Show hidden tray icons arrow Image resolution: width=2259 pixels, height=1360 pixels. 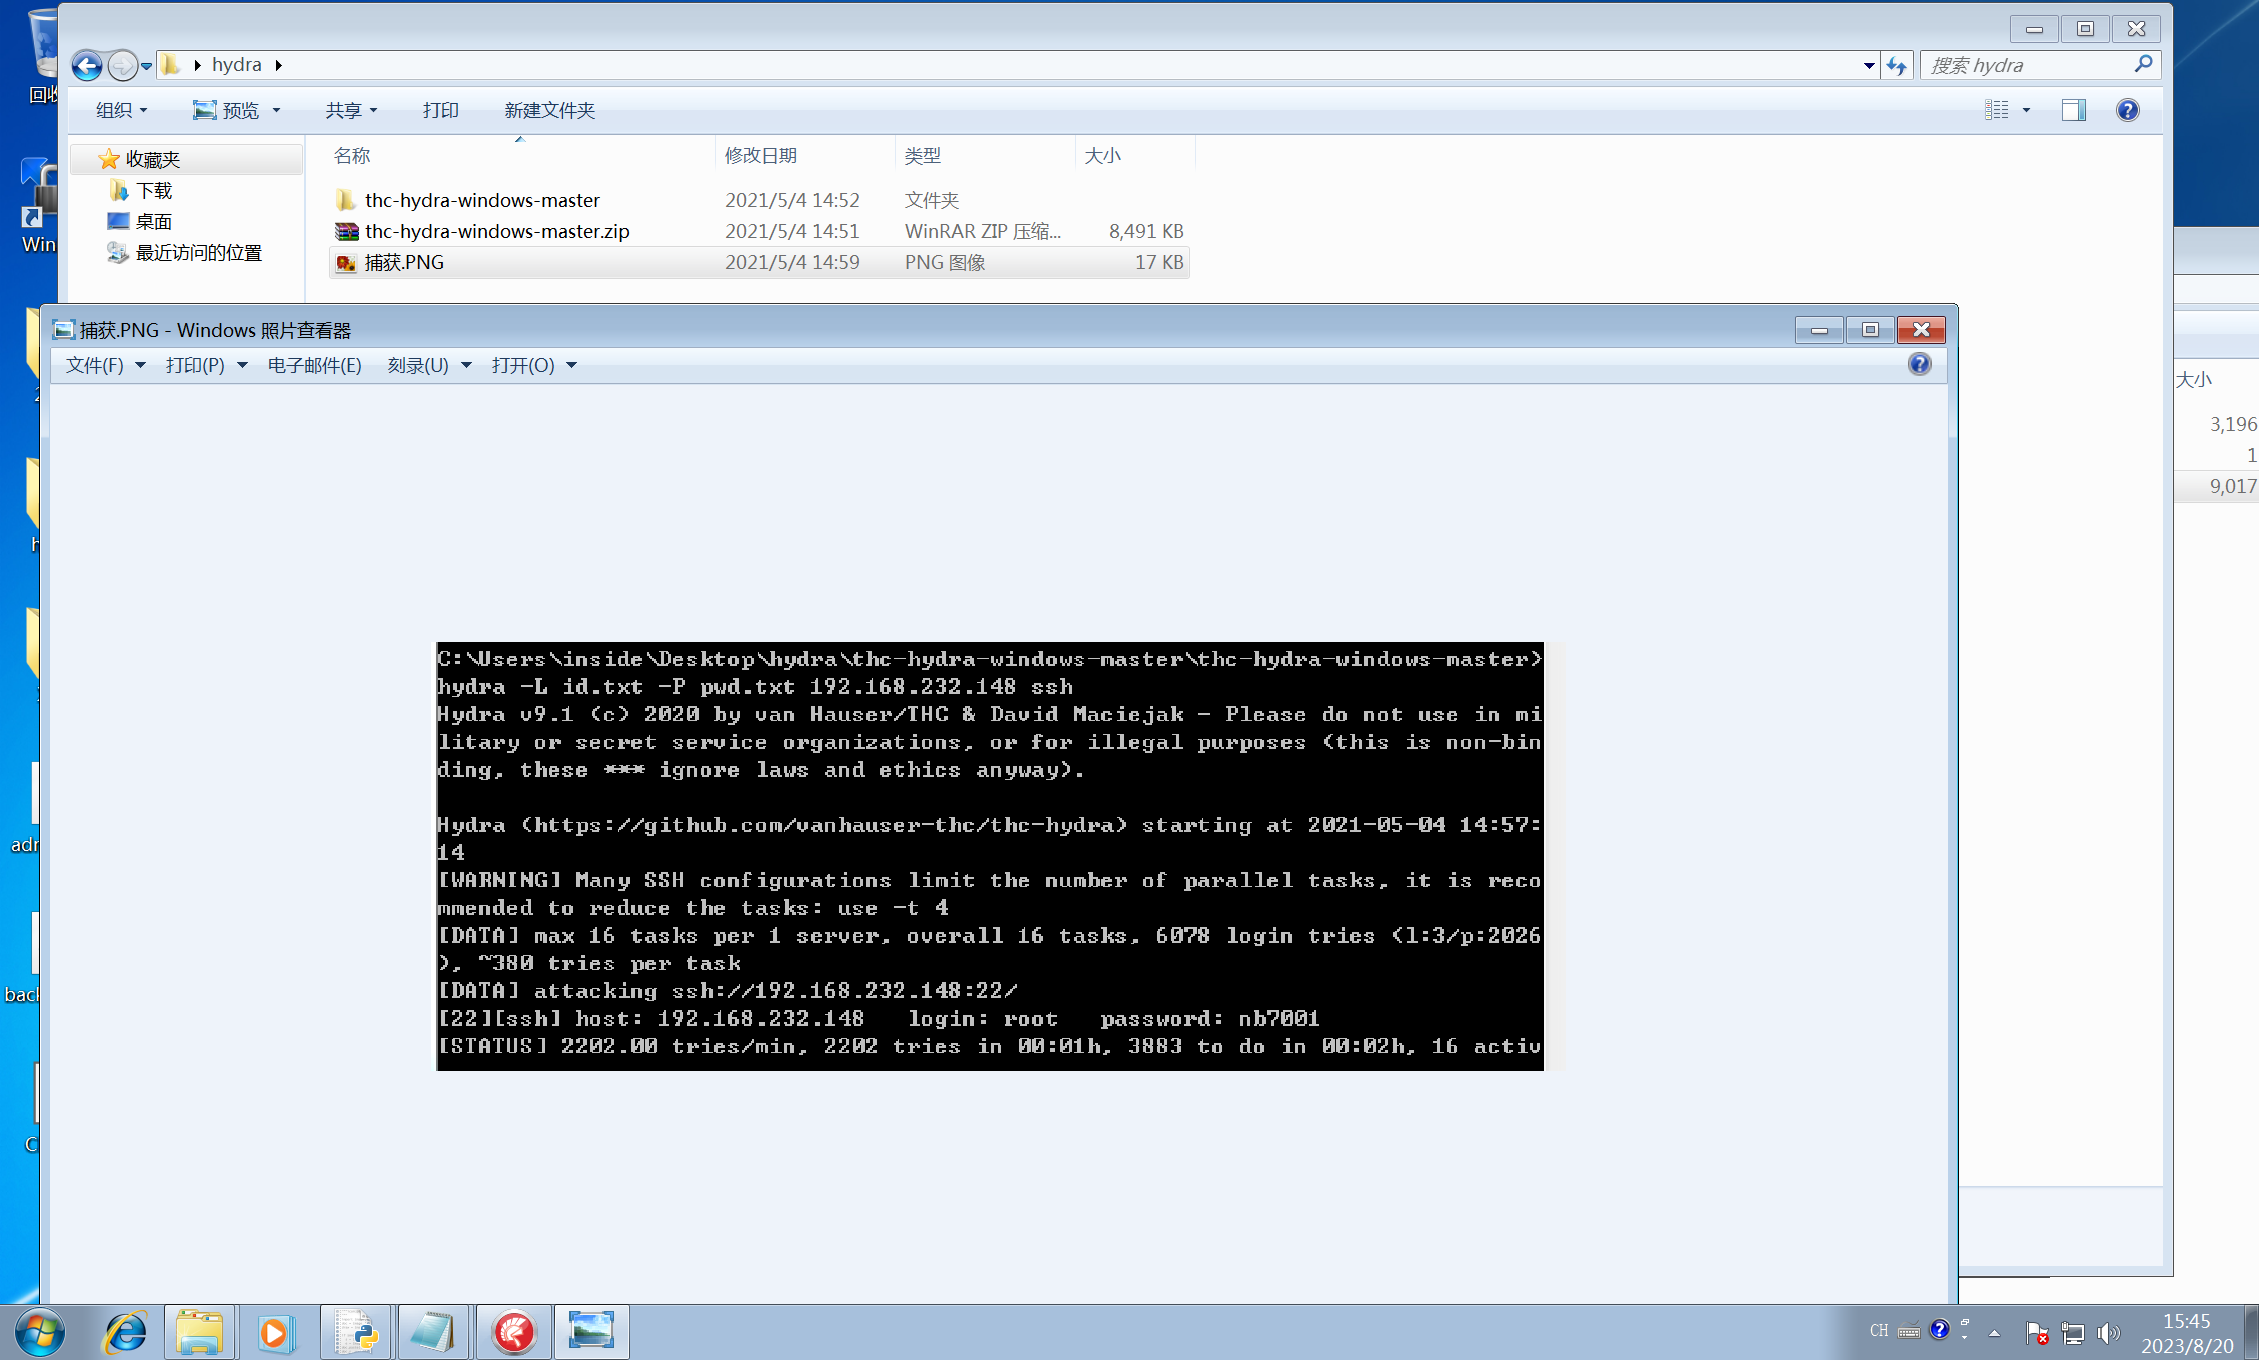coord(1994,1332)
